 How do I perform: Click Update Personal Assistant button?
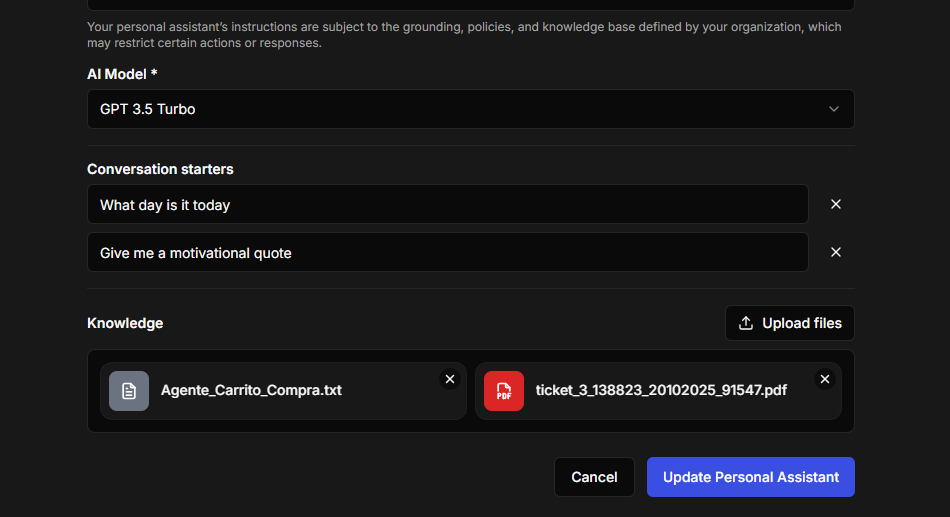coord(751,477)
